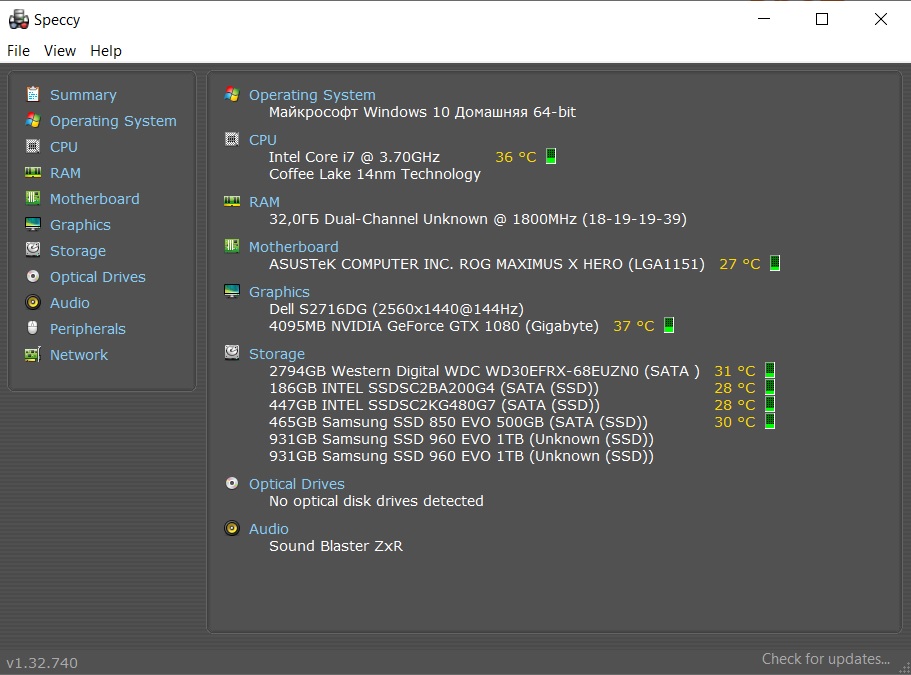Open the View menu
Image resolution: width=911 pixels, height=675 pixels.
click(60, 51)
